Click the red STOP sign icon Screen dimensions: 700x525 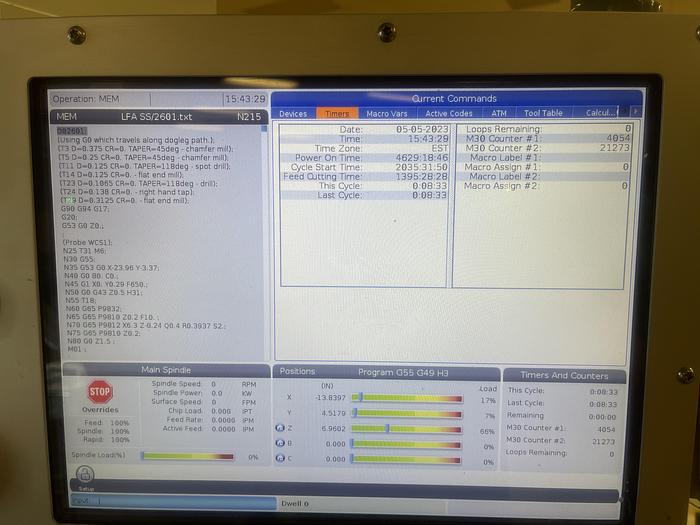click(x=99, y=391)
